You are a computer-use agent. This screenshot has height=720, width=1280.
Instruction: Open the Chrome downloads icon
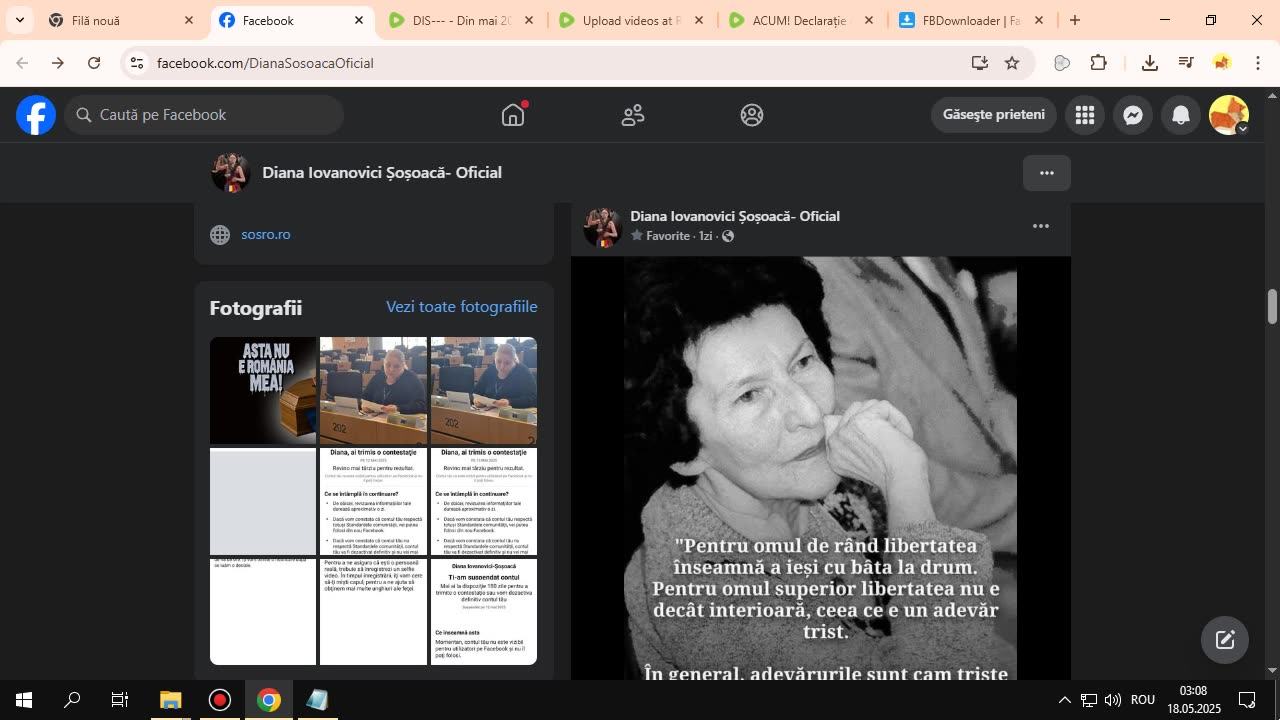click(1150, 63)
